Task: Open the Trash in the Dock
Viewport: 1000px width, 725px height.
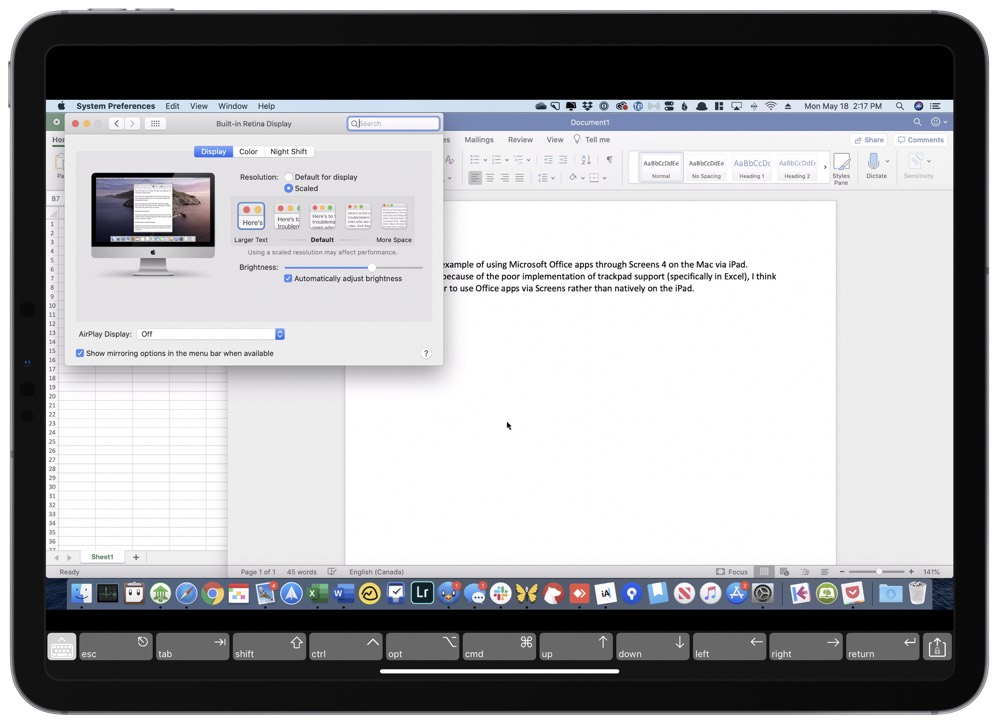Action: click(x=917, y=594)
